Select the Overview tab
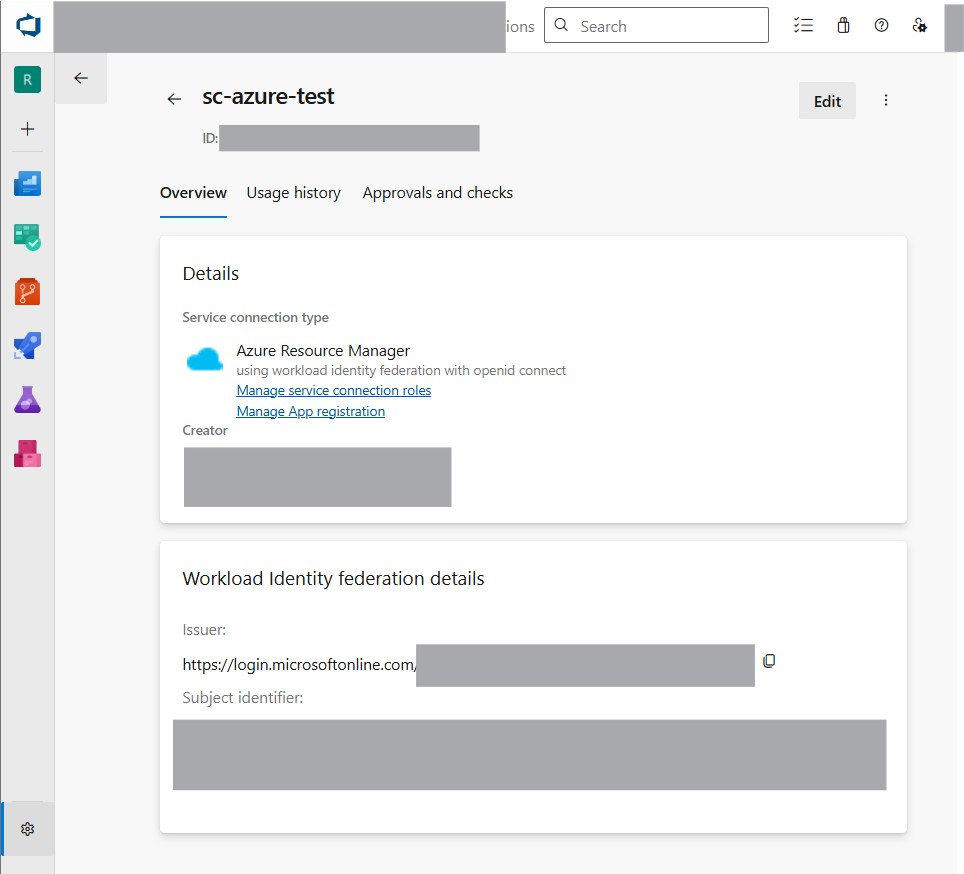Image resolution: width=964 pixels, height=874 pixels. click(194, 193)
